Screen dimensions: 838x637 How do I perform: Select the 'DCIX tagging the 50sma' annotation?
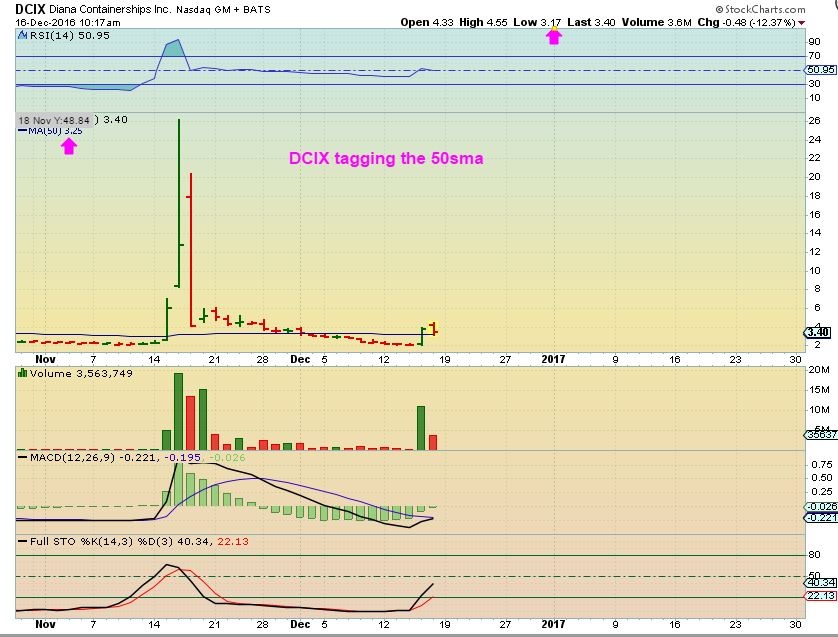click(x=386, y=158)
